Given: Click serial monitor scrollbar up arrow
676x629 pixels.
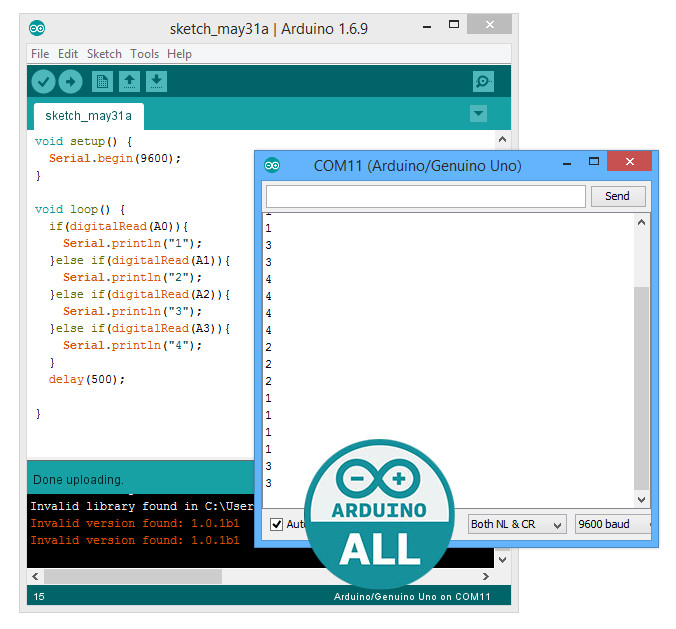Looking at the screenshot, I should (642, 222).
